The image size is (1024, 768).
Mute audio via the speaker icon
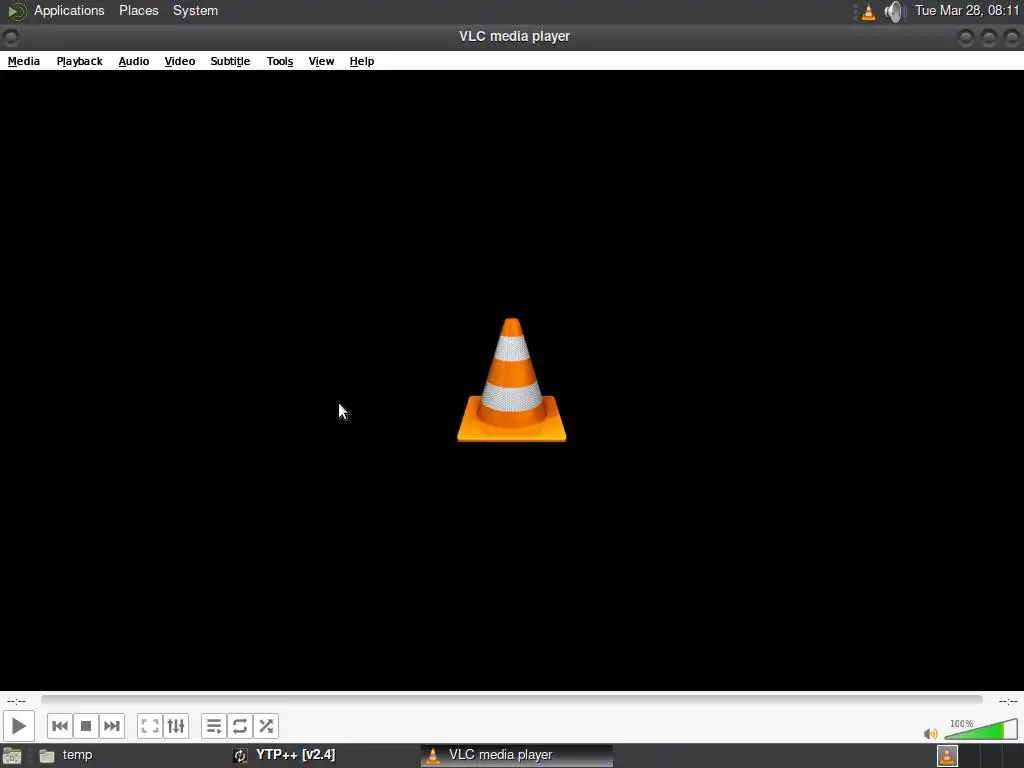point(931,733)
